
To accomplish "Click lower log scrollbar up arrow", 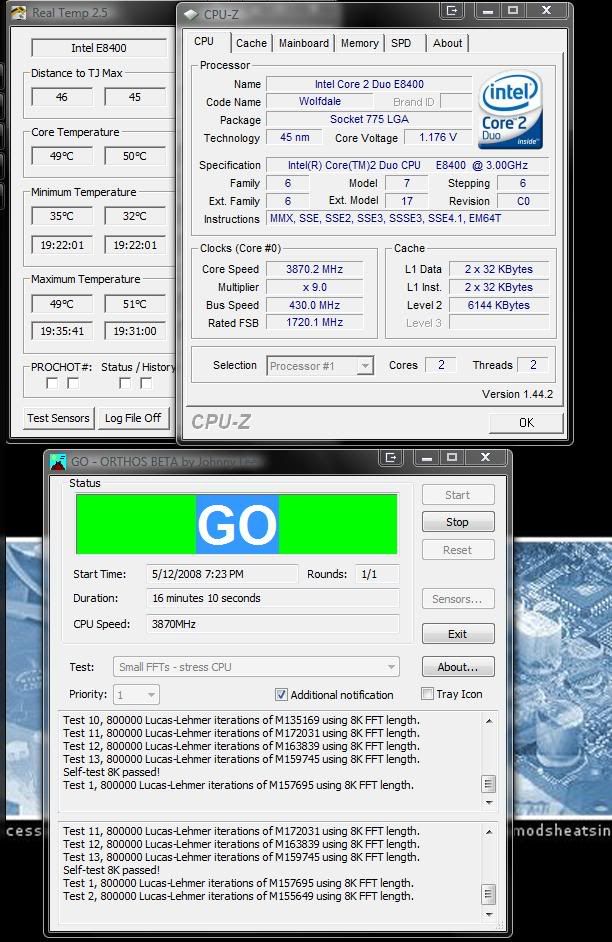I will coord(489,832).
